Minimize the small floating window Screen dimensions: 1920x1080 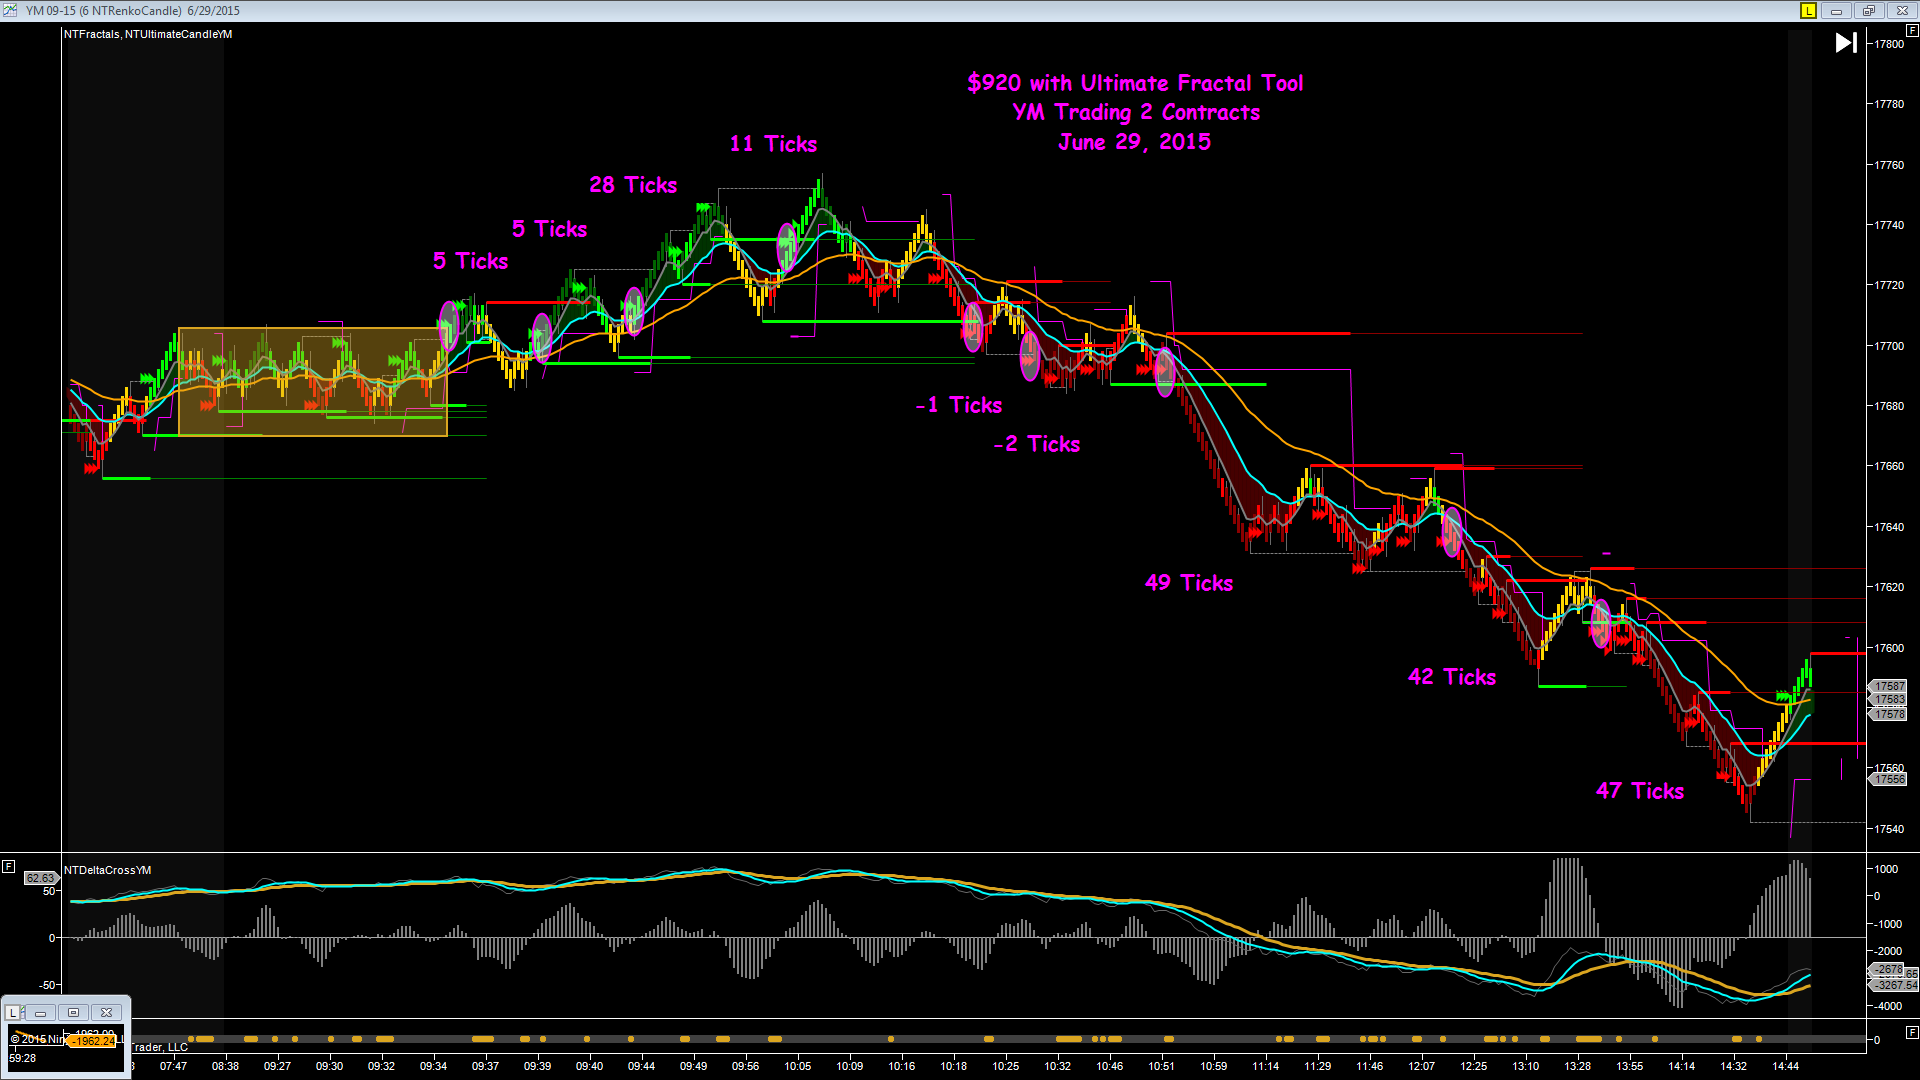coord(40,1013)
